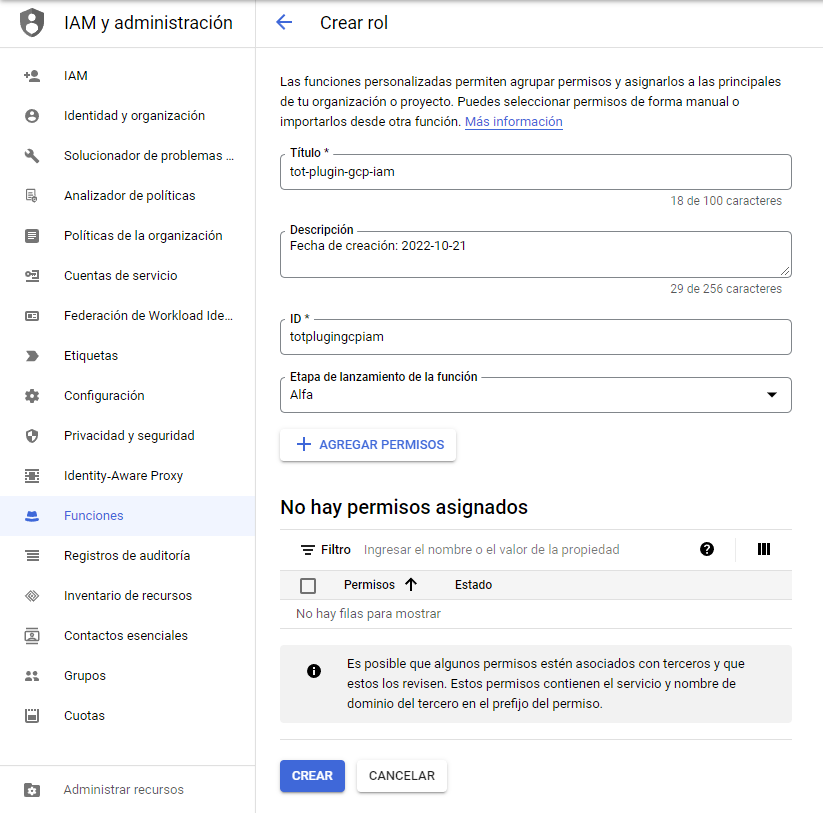Open Inventario de recursos page
Screen dimensions: 823x813
[127, 596]
